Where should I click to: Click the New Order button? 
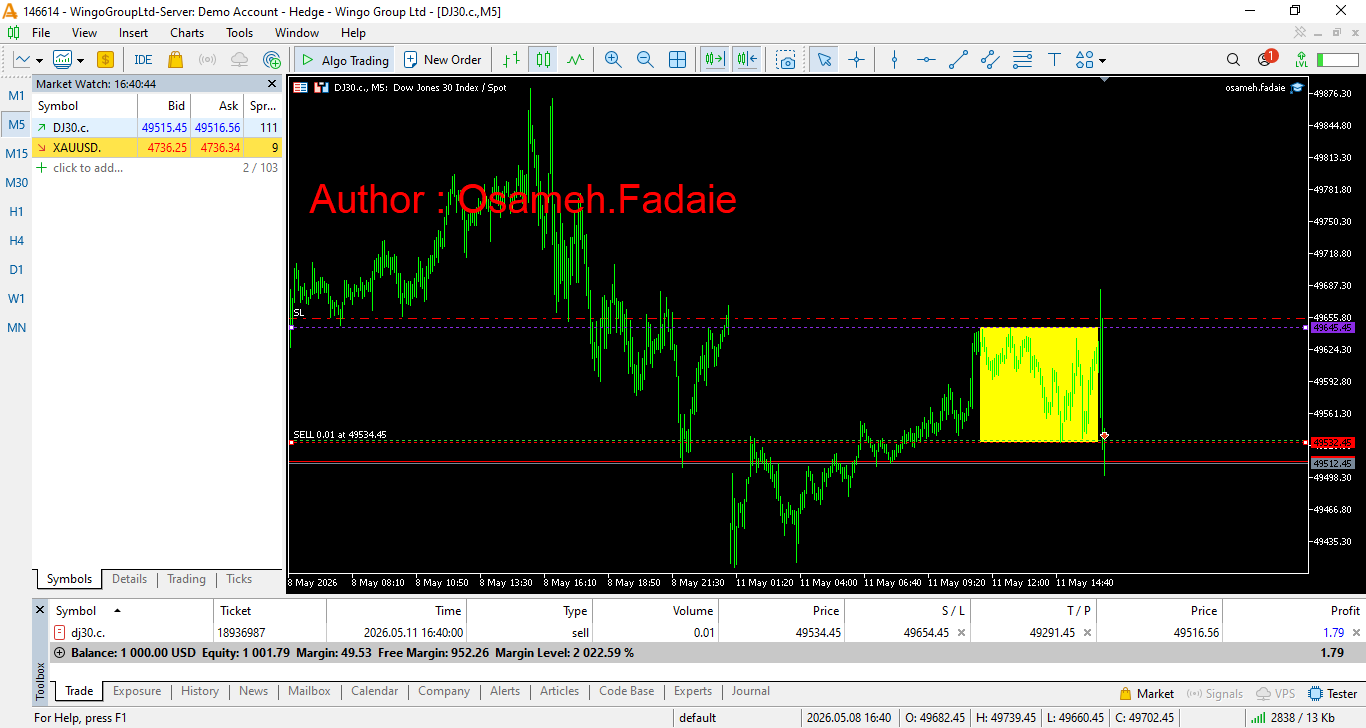click(x=442, y=60)
